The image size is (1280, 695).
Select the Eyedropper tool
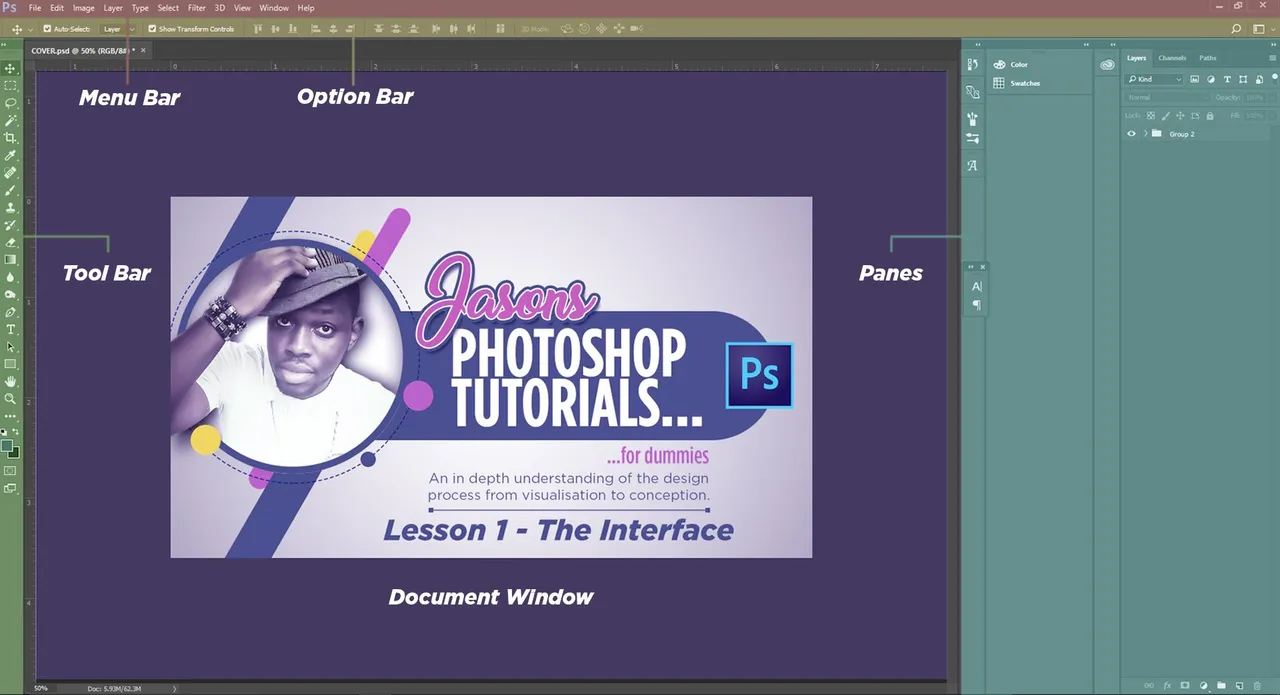pos(11,155)
